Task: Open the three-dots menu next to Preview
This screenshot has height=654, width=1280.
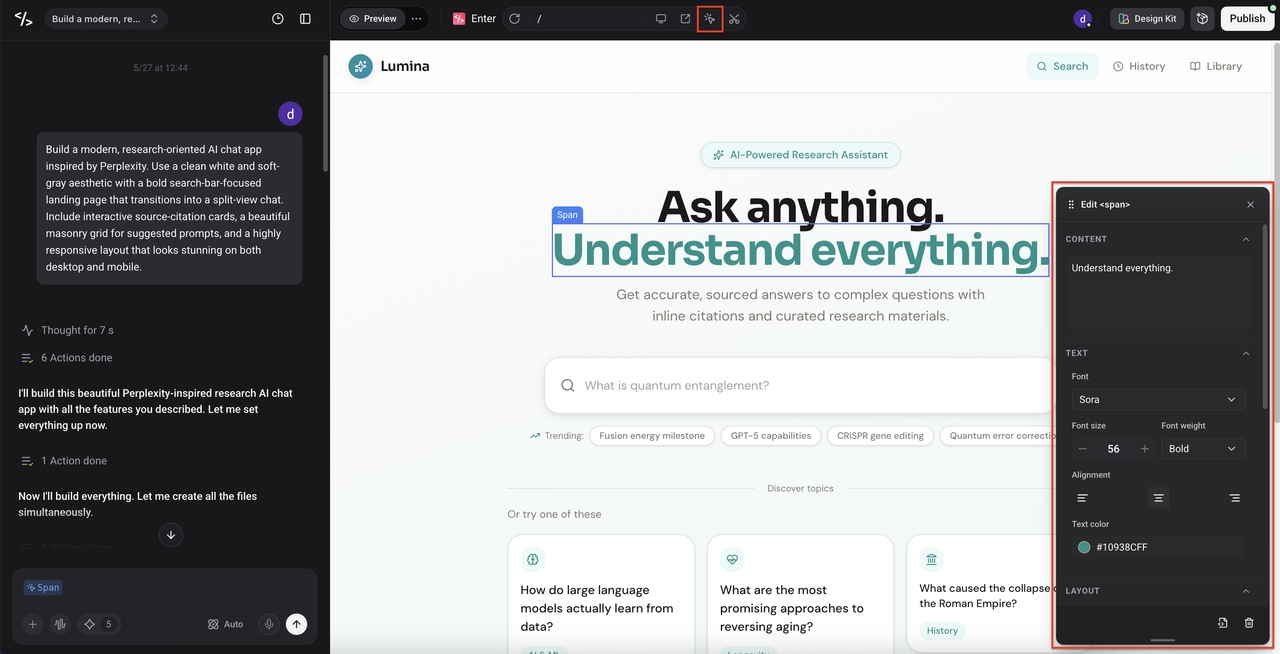Action: pyautogui.click(x=417, y=19)
